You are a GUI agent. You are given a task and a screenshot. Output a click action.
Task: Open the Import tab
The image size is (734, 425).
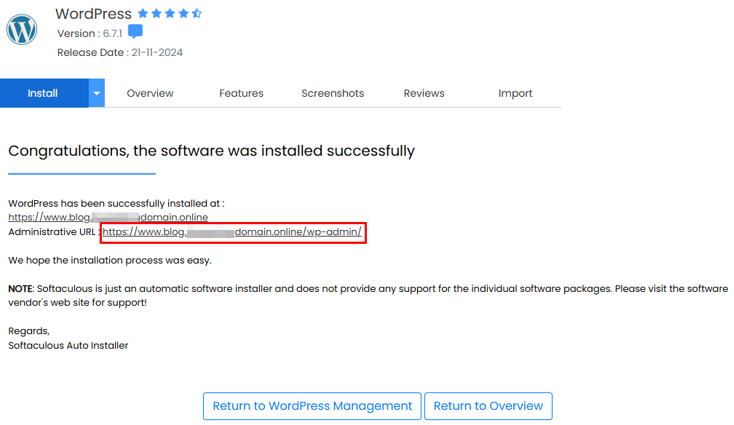click(515, 93)
